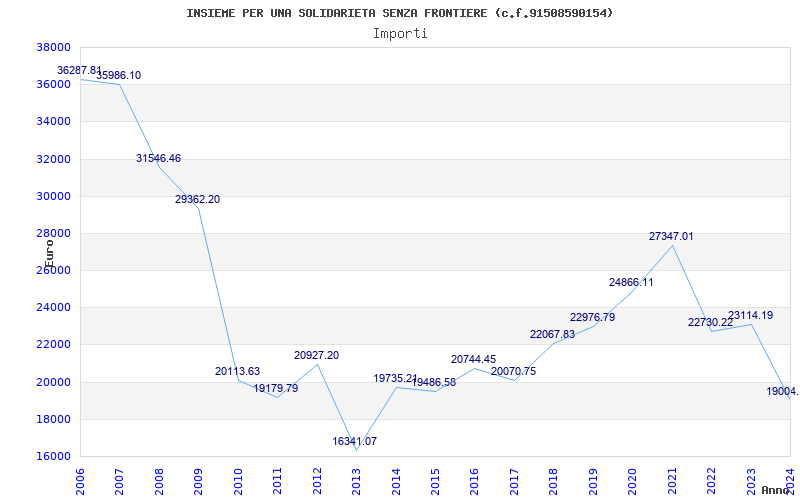This screenshot has height=500, width=800.
Task: Click the 27347.01 peak label
Action: [671, 237]
